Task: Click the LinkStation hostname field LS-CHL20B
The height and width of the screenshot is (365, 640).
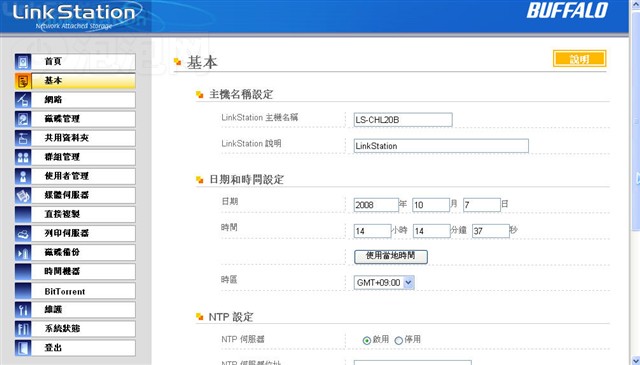Action: (403, 120)
